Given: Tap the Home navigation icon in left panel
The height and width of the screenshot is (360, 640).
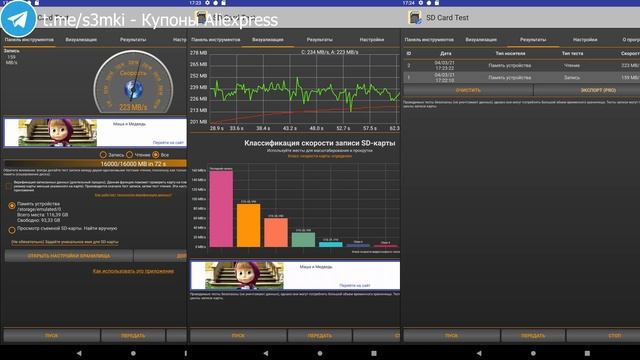Looking at the screenshot, I should point(133,353).
